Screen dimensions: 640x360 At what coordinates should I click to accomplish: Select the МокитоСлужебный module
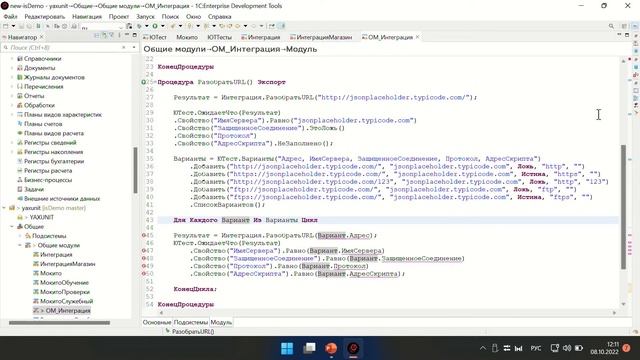coord(66,301)
